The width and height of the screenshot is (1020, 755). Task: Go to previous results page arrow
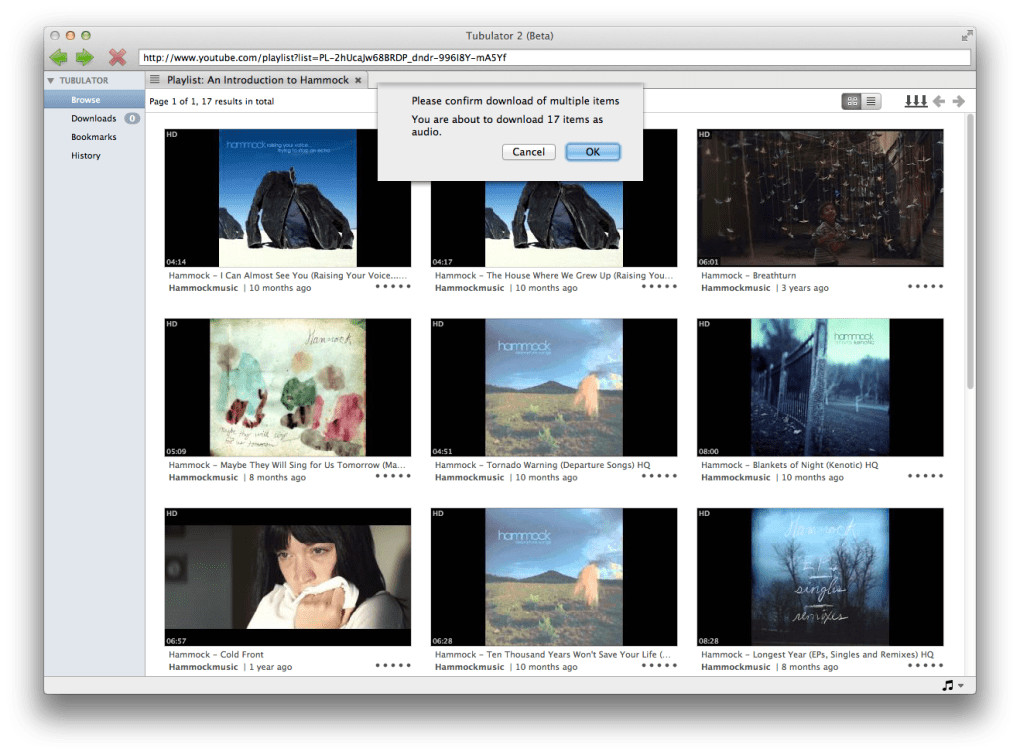[x=939, y=101]
